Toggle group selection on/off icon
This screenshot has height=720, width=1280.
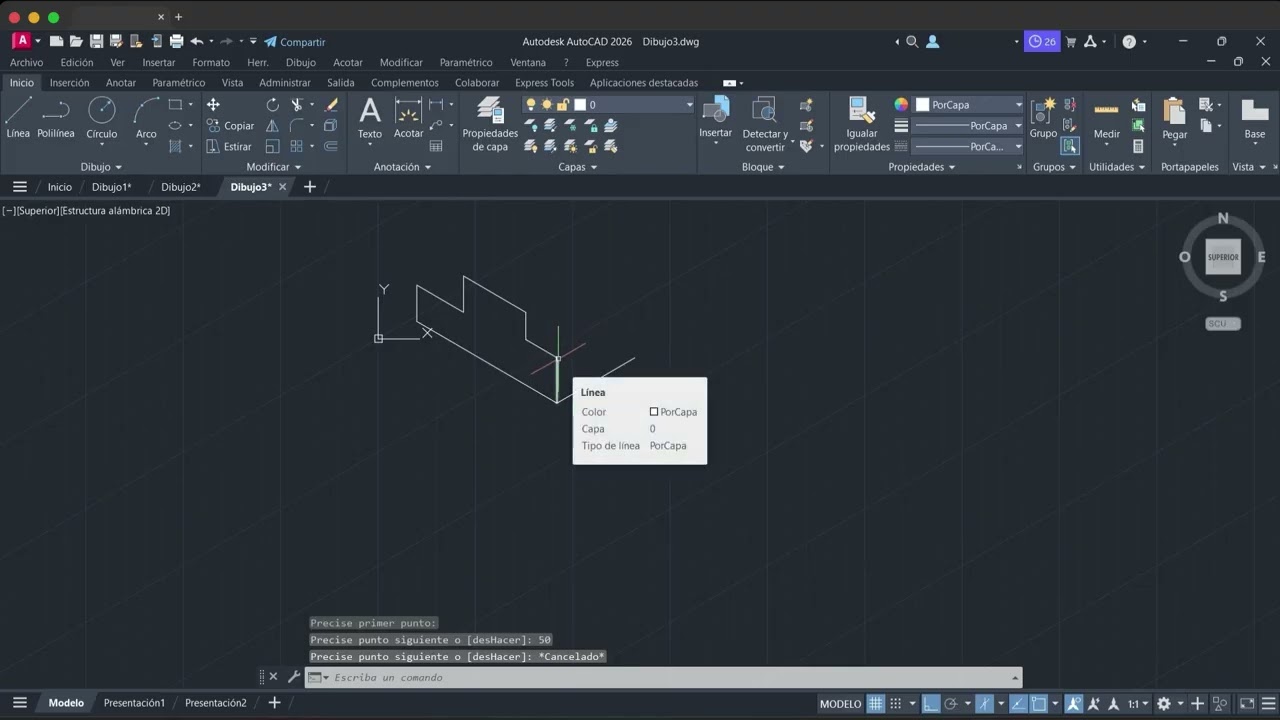pyautogui.click(x=1070, y=147)
